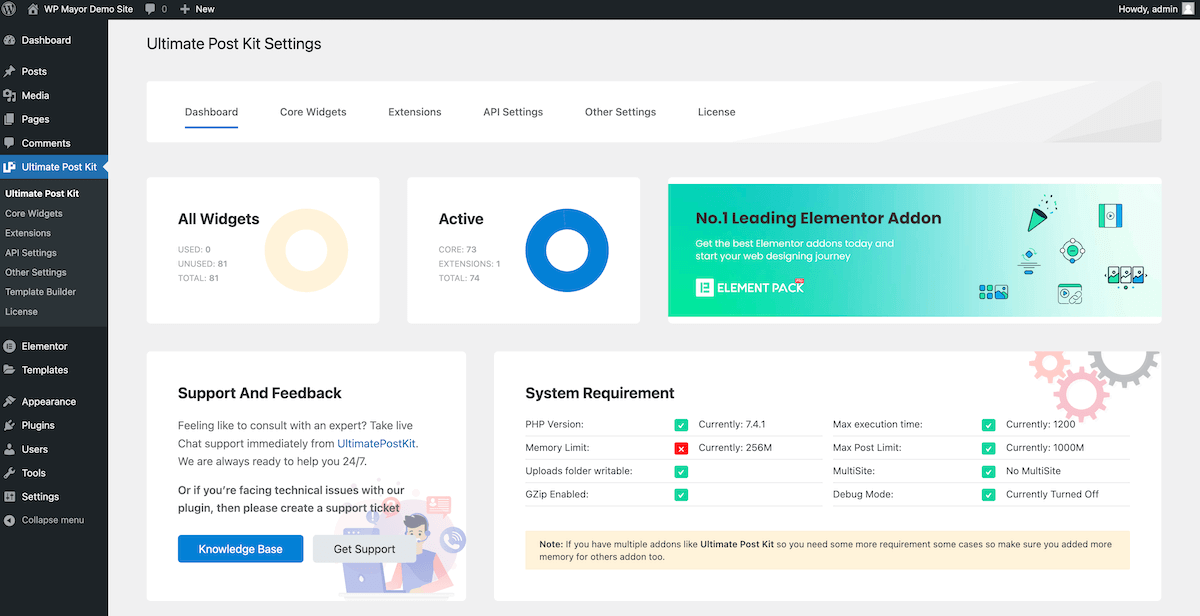Click the green PHP Version check box
This screenshot has height=616, width=1200.
pyautogui.click(x=681, y=425)
